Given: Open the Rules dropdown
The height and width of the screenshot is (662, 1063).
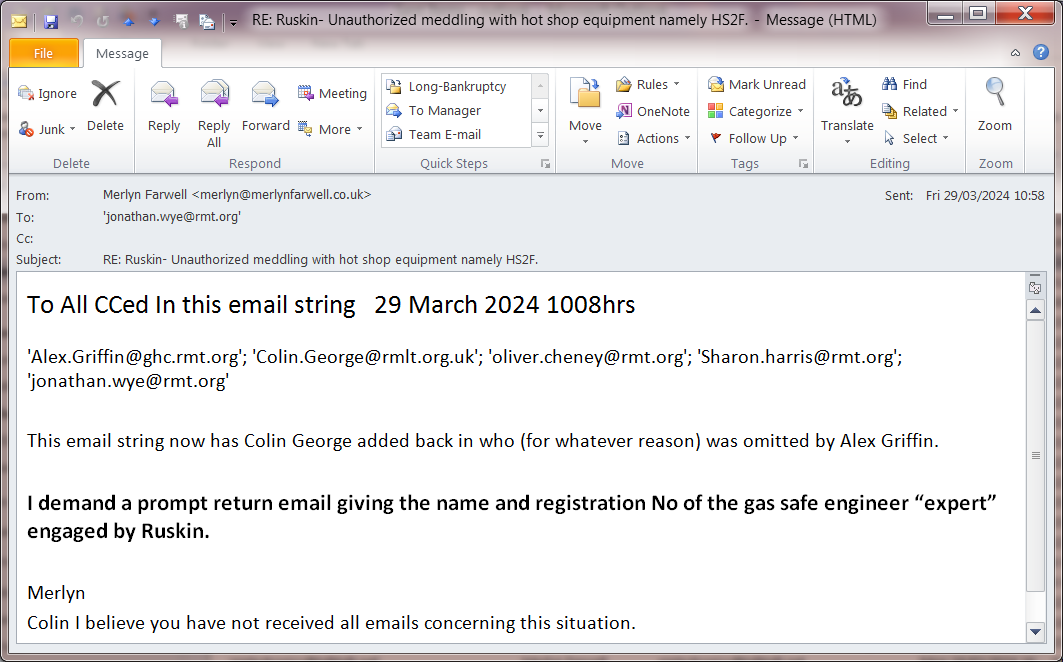Looking at the screenshot, I should [647, 85].
